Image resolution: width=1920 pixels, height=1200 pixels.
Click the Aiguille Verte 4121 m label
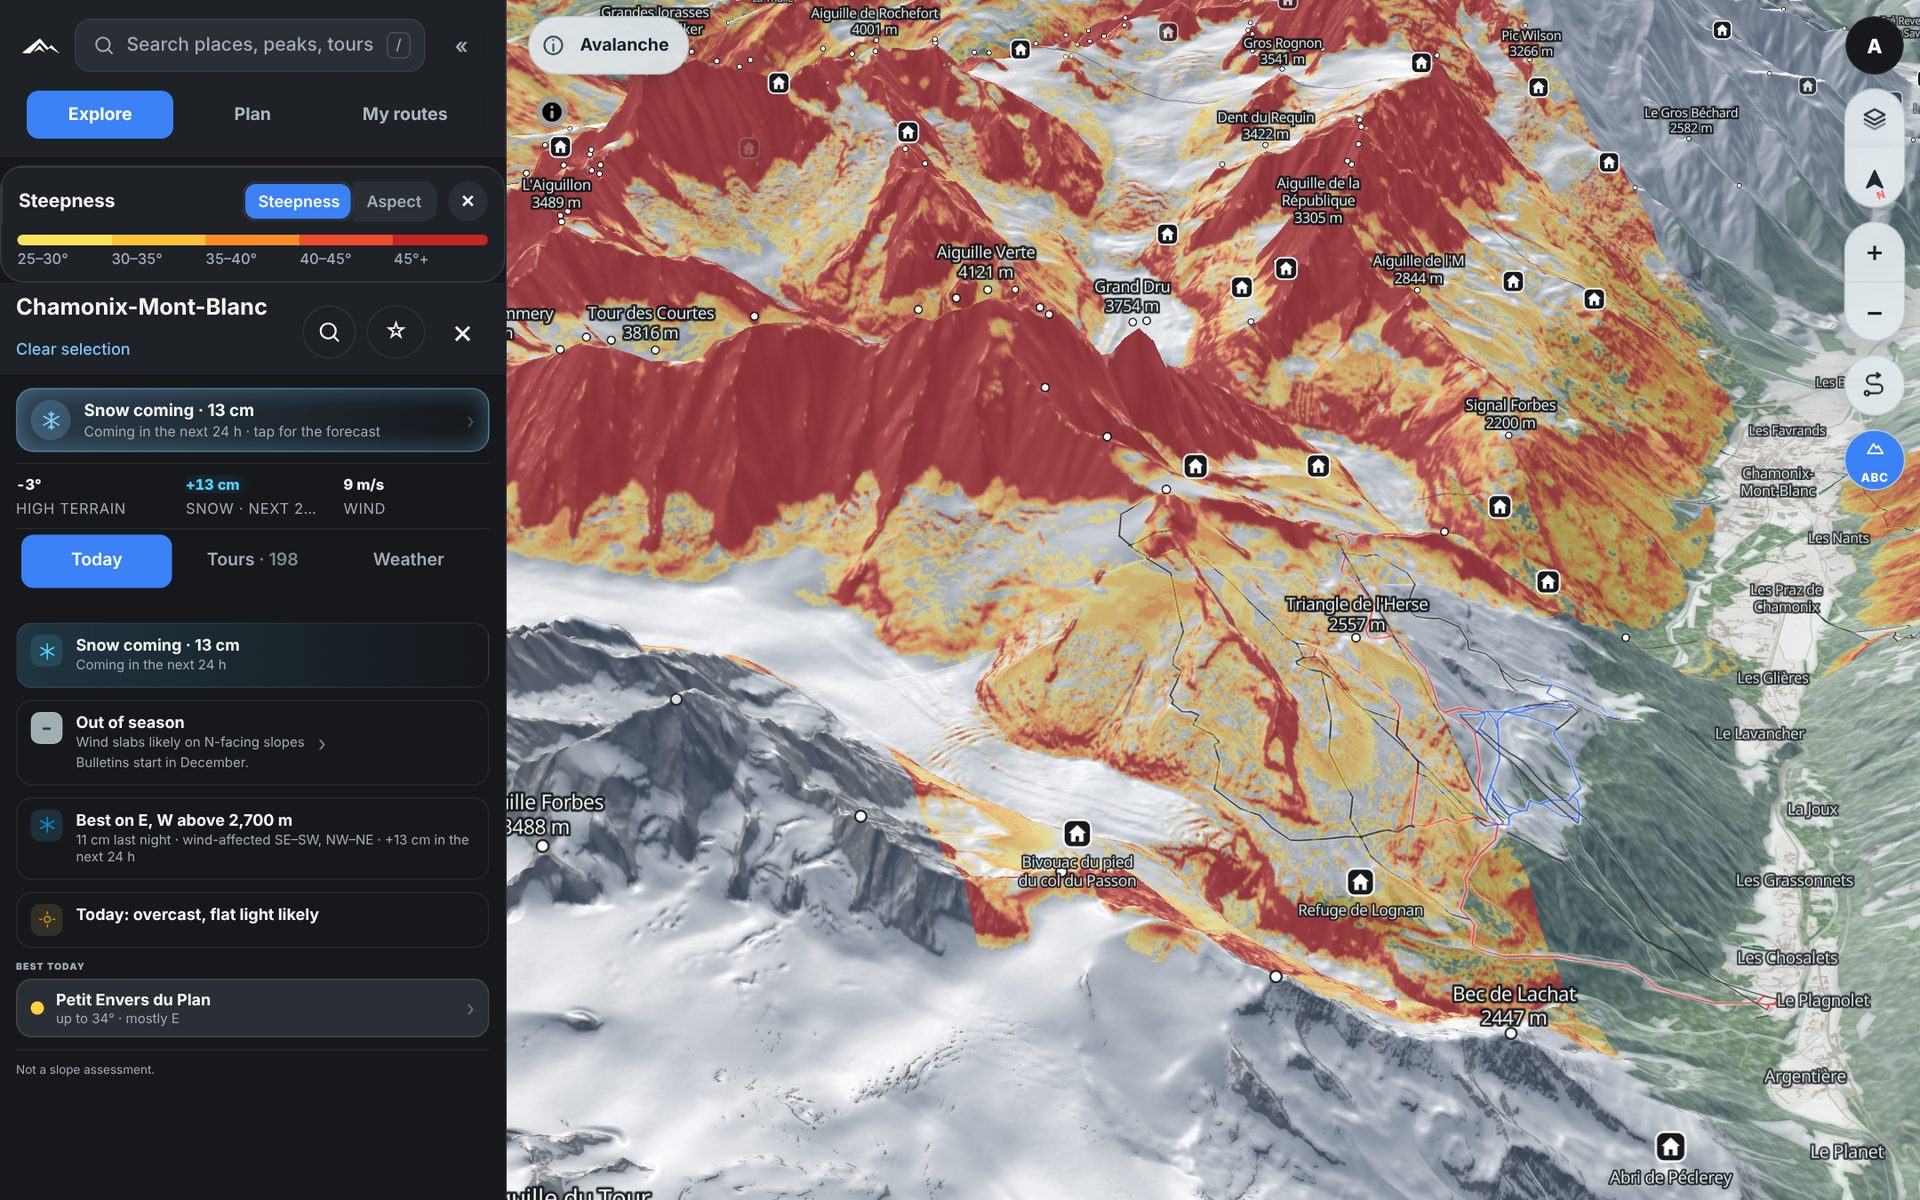point(985,262)
